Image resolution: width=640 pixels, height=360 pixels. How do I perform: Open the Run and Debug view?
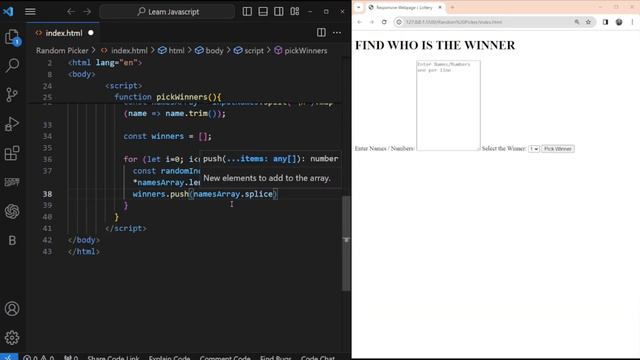(x=12, y=124)
